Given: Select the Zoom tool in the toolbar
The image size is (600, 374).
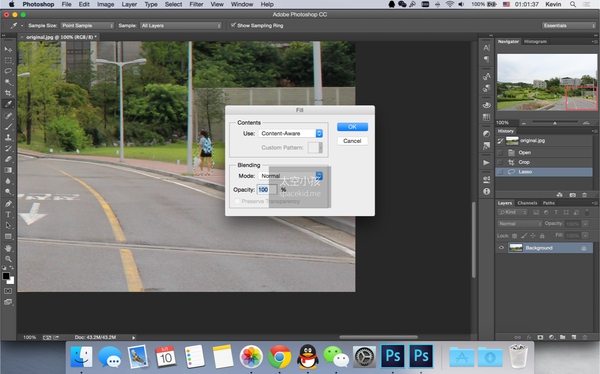Looking at the screenshot, I should click(8, 259).
